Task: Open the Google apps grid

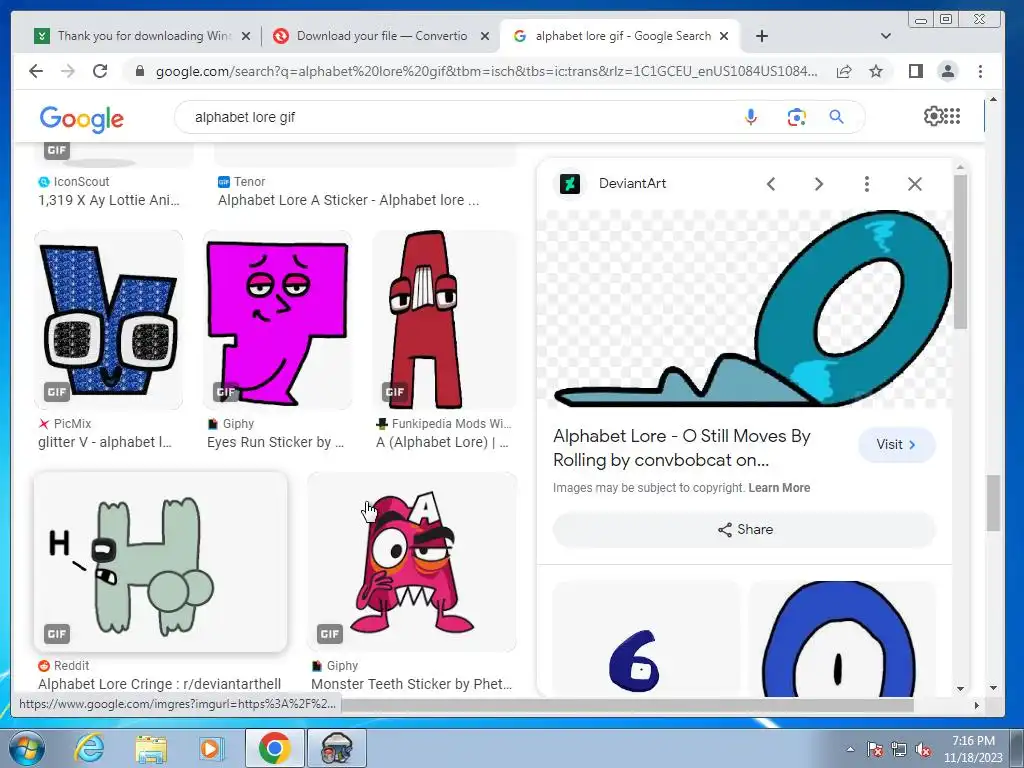Action: click(952, 116)
